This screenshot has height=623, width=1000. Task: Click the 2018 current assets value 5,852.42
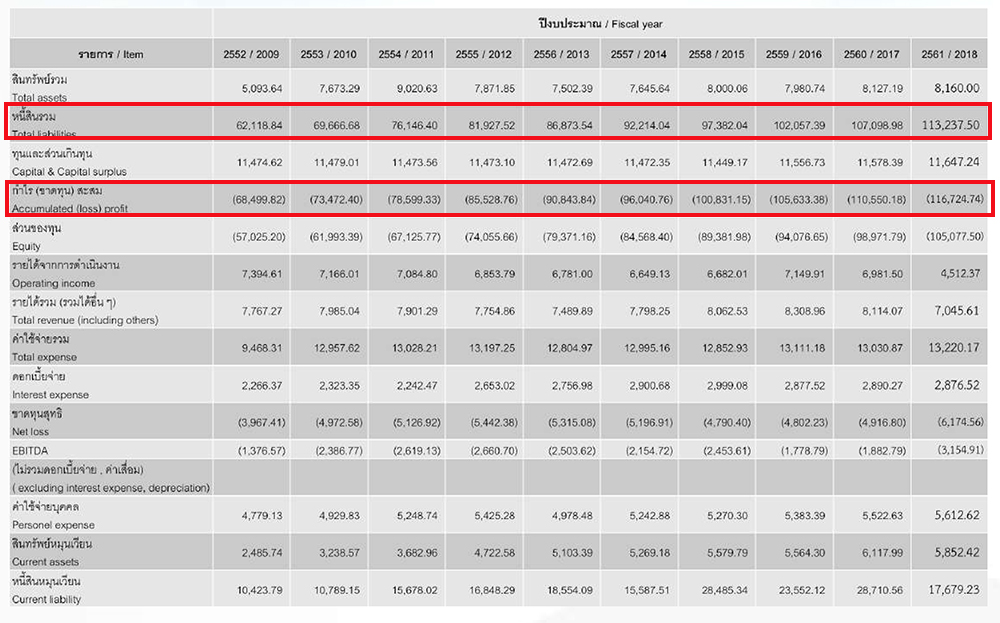[952, 553]
